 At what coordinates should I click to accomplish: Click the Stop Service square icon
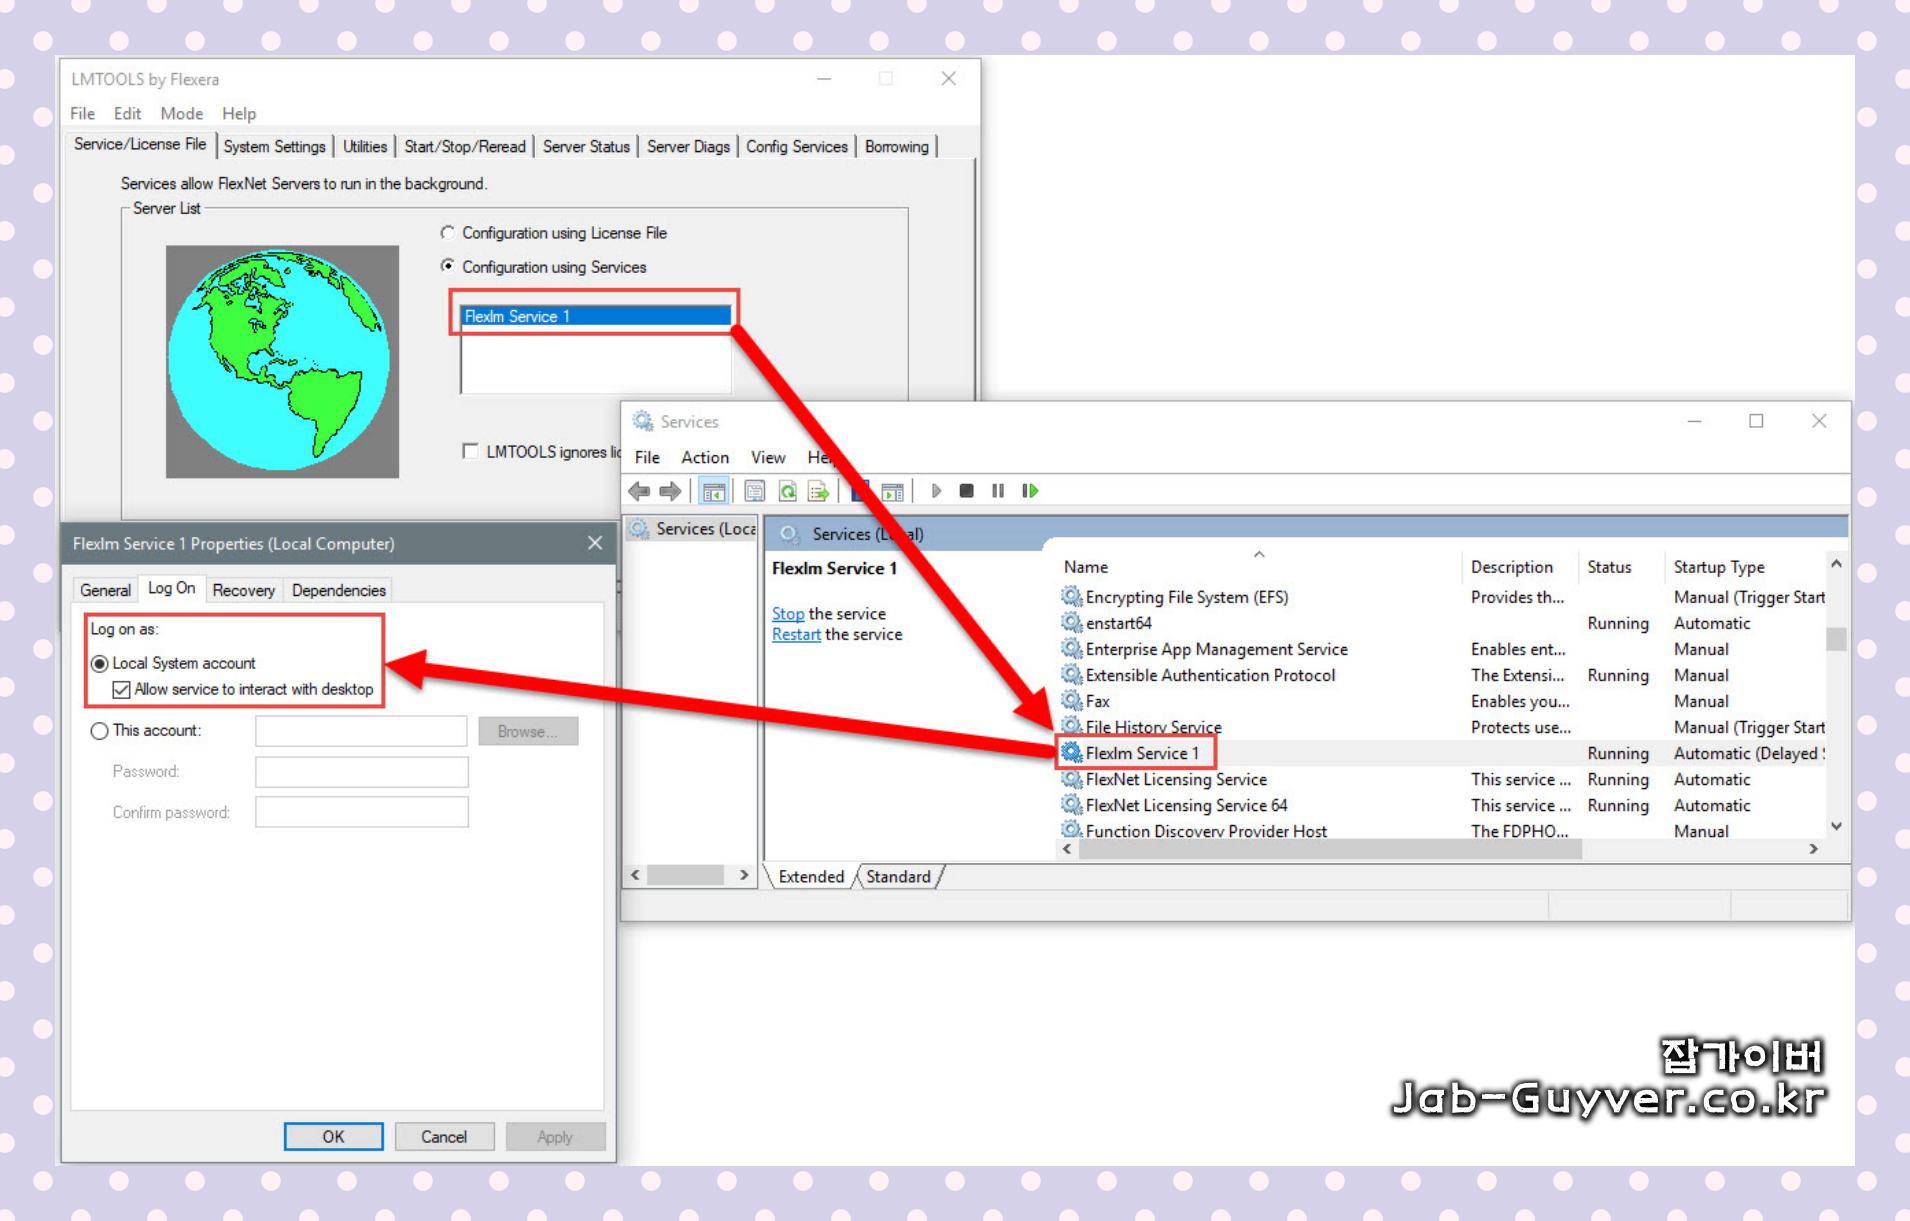(x=966, y=491)
